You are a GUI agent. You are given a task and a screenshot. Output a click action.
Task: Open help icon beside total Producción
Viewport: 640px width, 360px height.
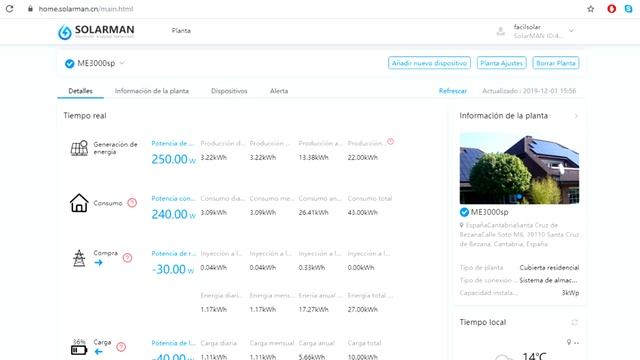tap(390, 142)
